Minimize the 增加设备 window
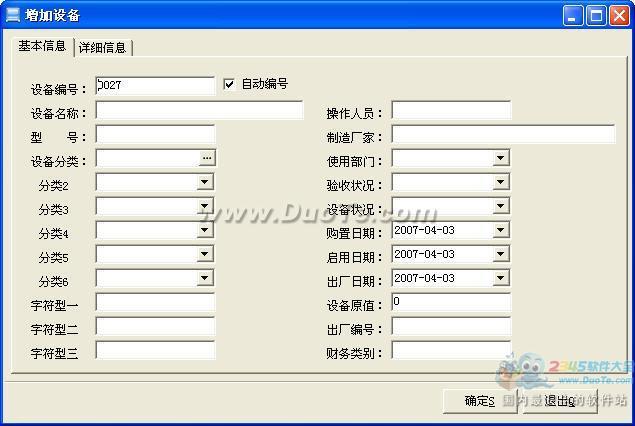This screenshot has height=426, width=635. tap(573, 16)
